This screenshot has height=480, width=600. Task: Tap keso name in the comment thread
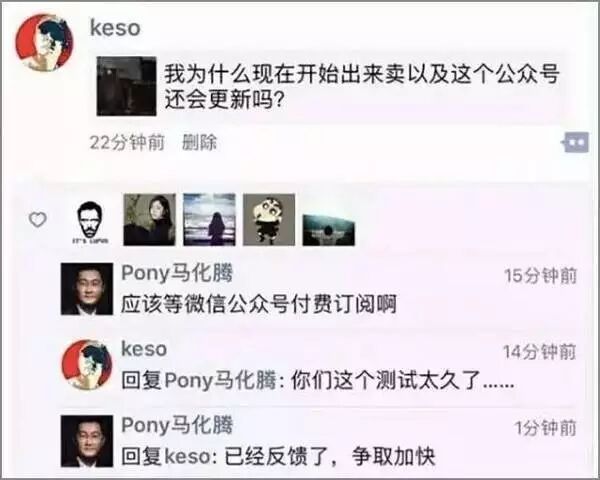(144, 349)
